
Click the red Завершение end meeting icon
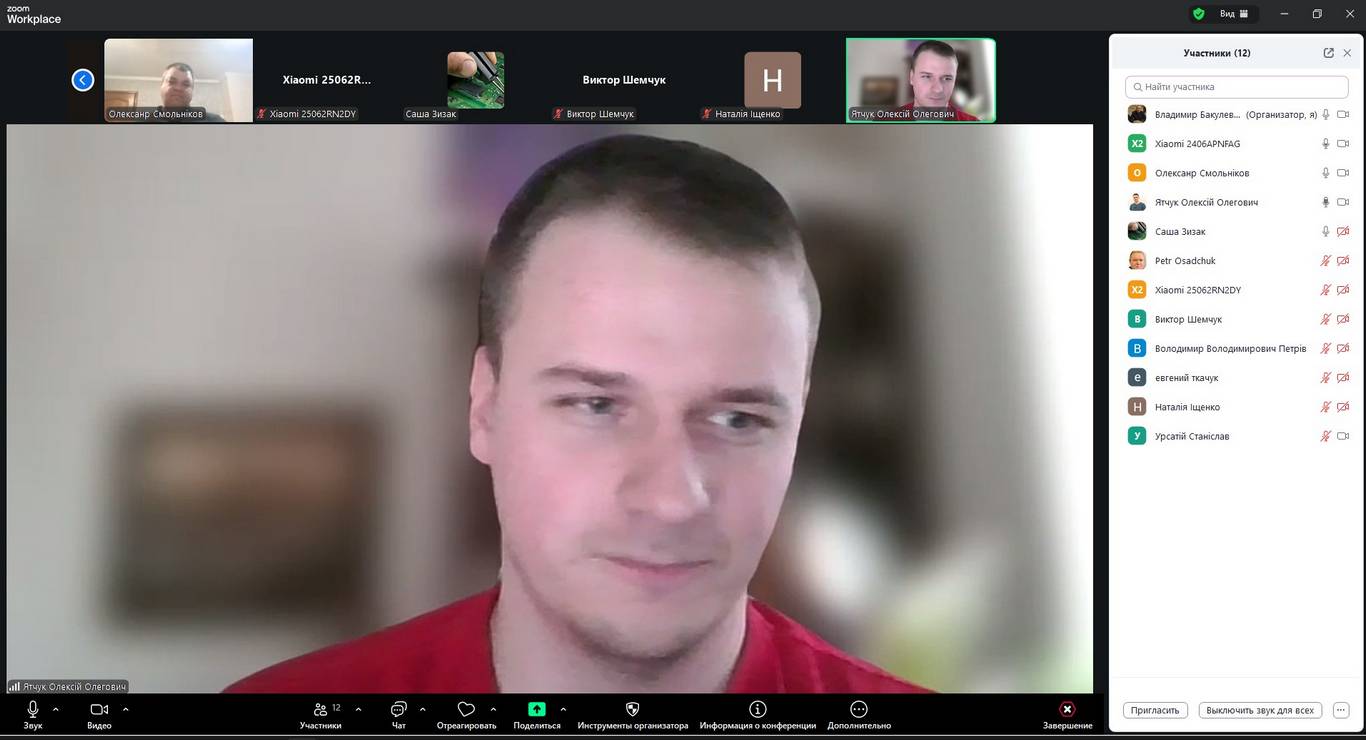pos(1067,709)
